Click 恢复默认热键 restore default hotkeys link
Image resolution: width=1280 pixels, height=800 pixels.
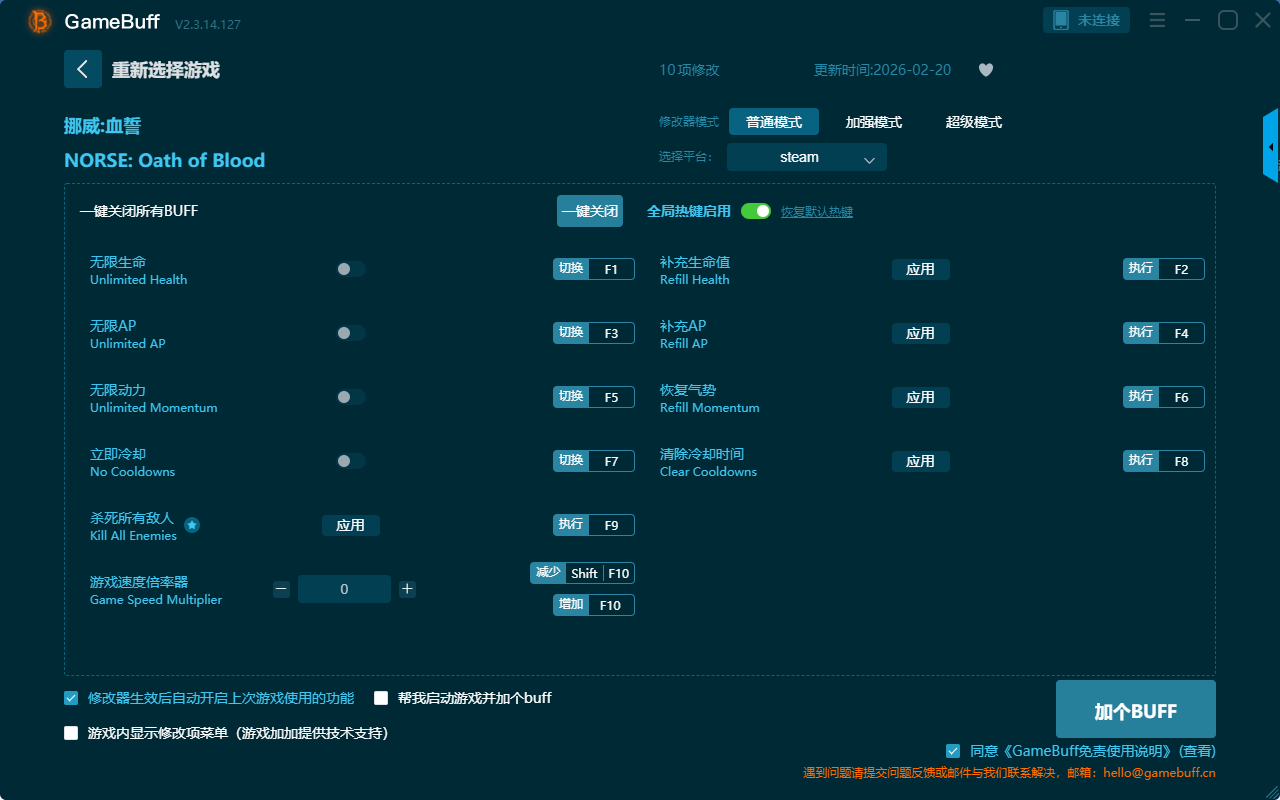(x=816, y=212)
